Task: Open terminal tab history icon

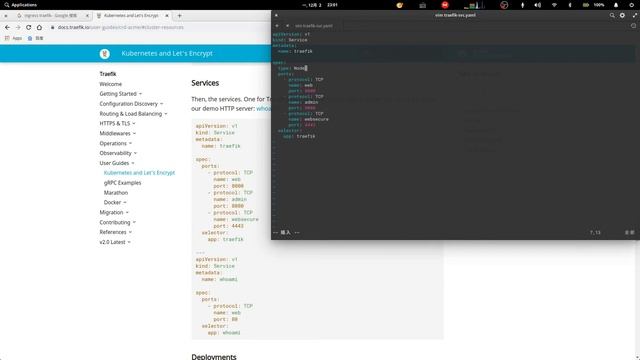Action: click(x=633, y=26)
